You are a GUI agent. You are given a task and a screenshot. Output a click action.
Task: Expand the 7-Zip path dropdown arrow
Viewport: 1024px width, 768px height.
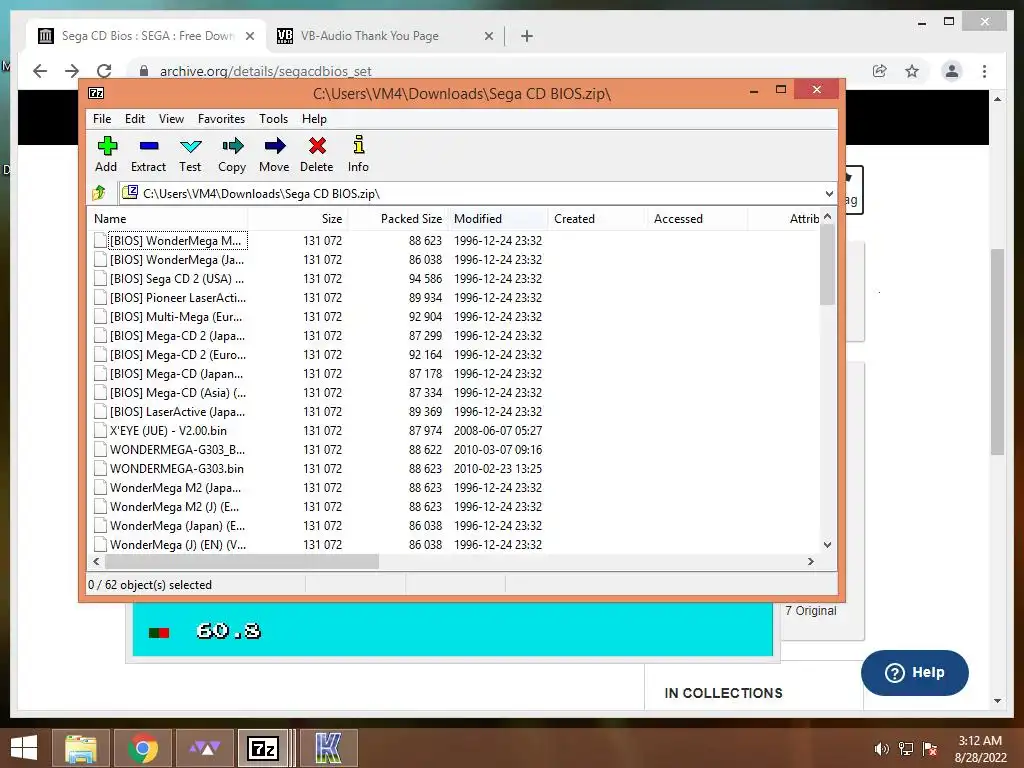(829, 193)
